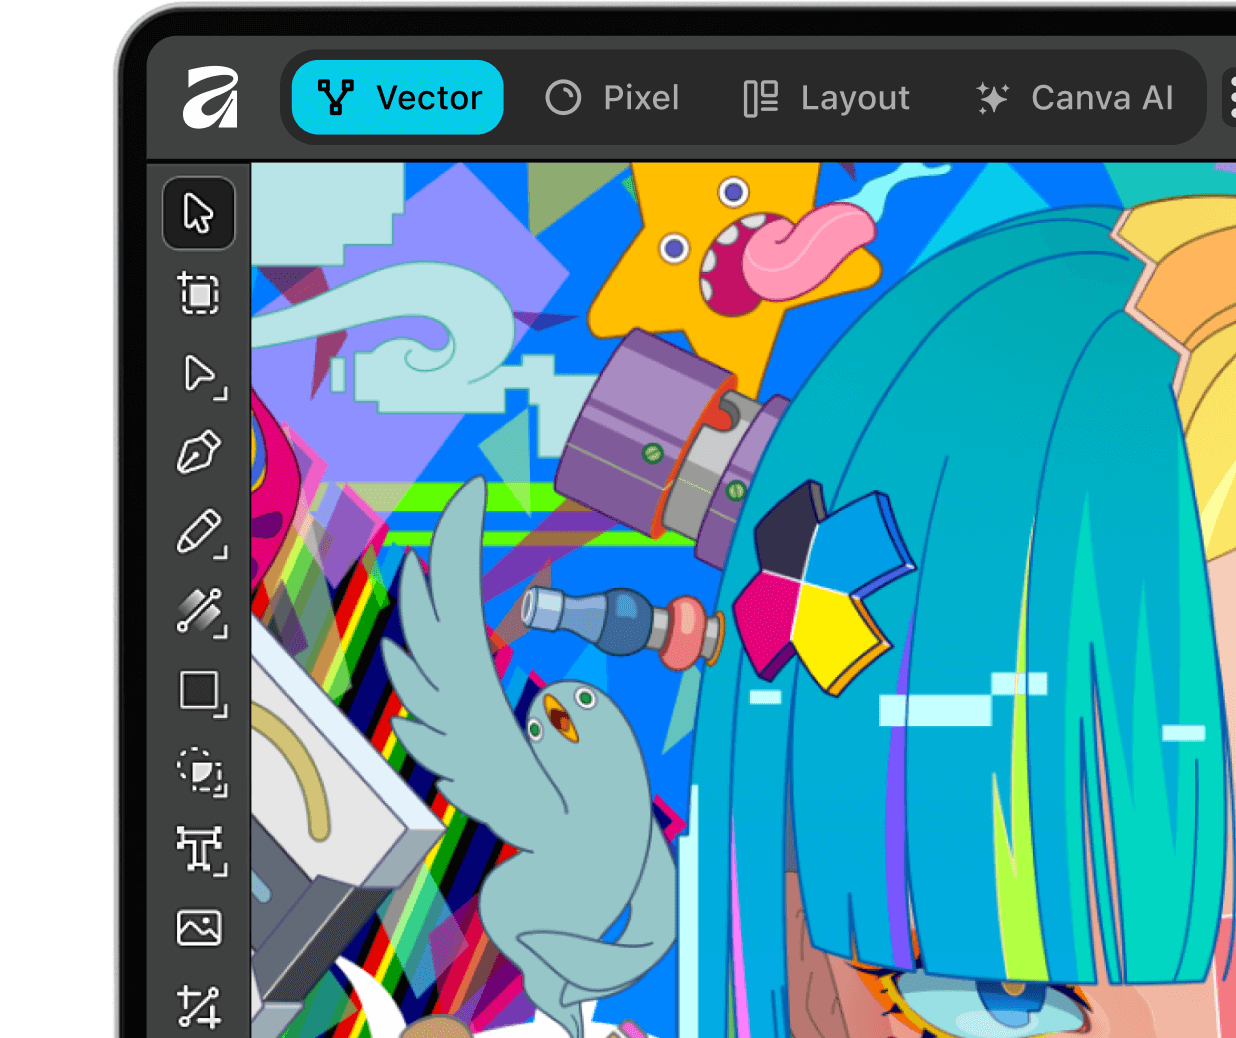This screenshot has width=1236, height=1038.
Task: Switch to the Vector studio tab
Action: (398, 98)
